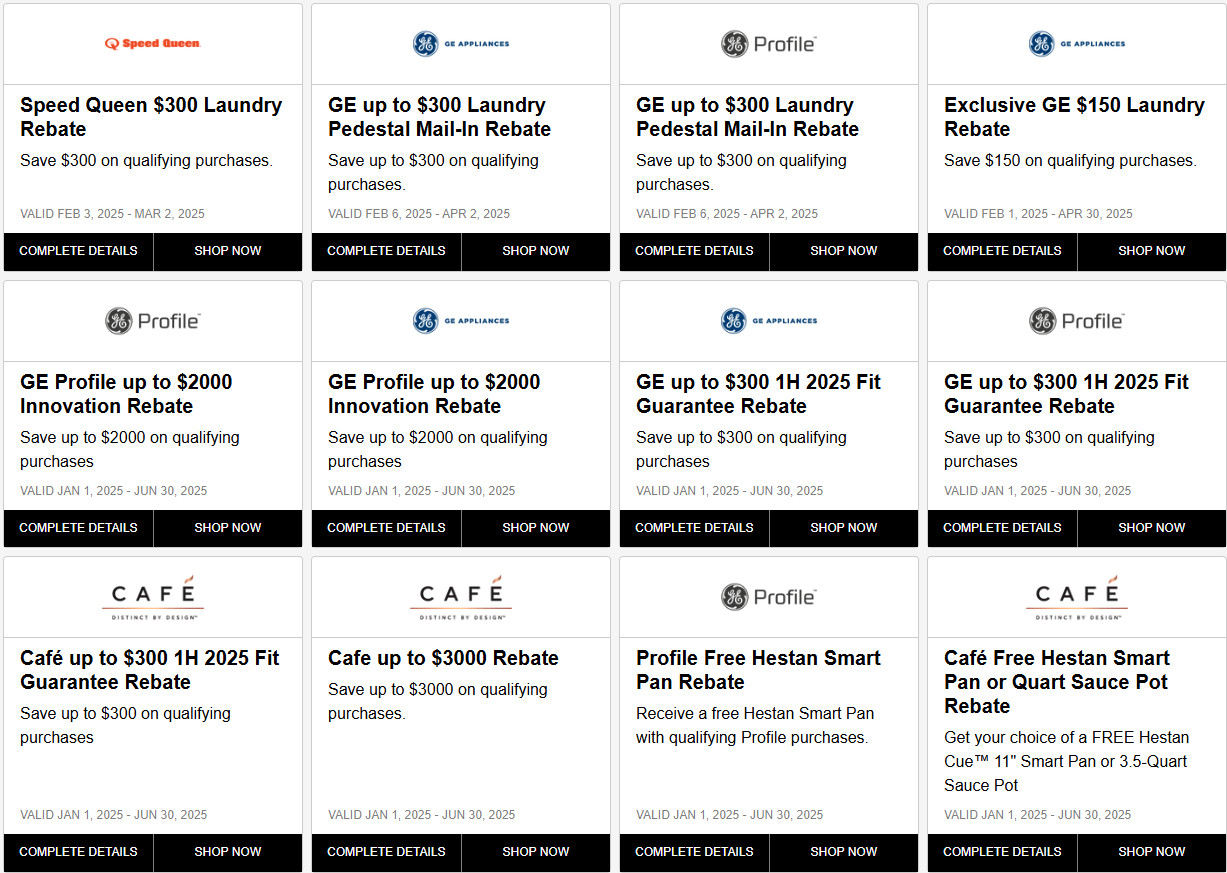Click valid date on Cafe up to $3000 Rebate card

coord(421,815)
